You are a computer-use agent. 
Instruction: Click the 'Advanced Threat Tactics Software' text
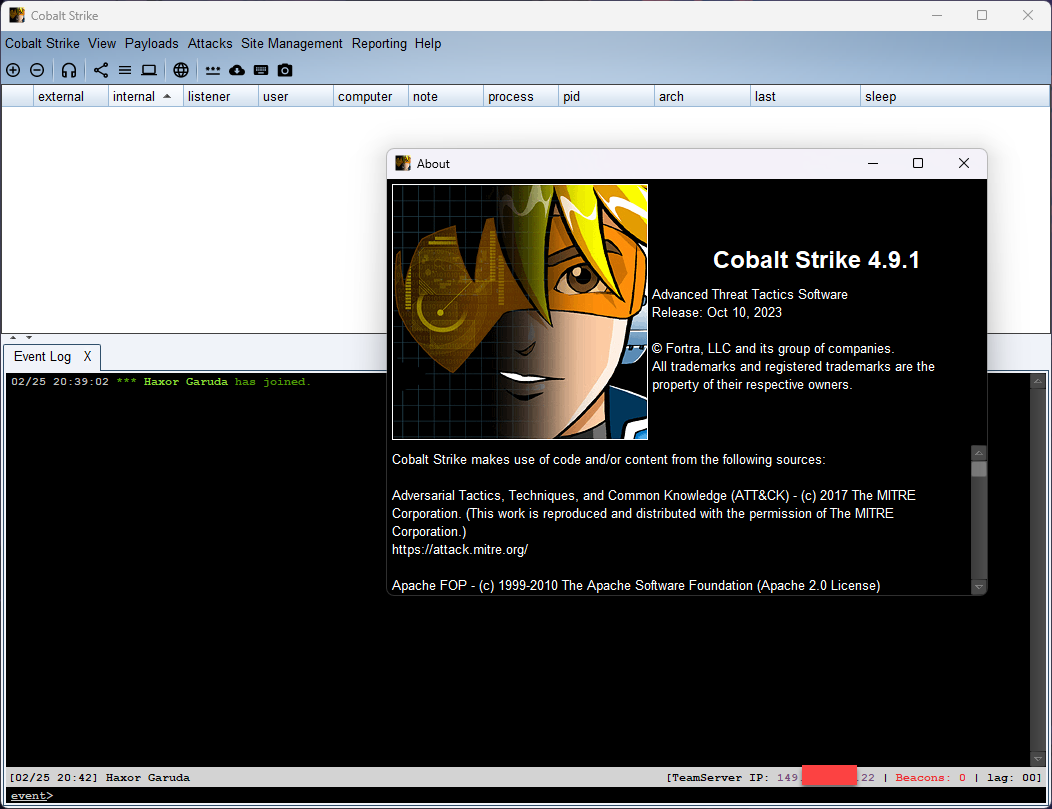tap(749, 294)
